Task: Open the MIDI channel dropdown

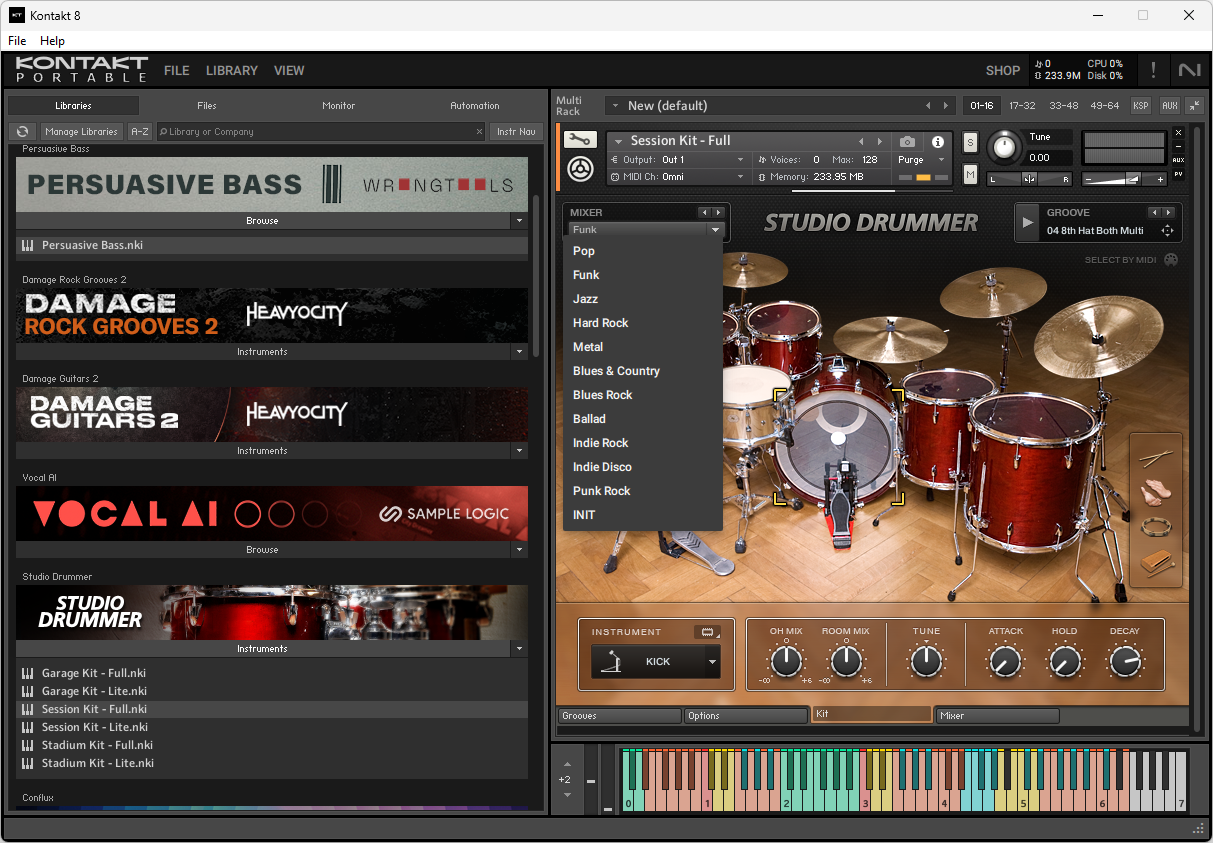Action: coord(741,177)
